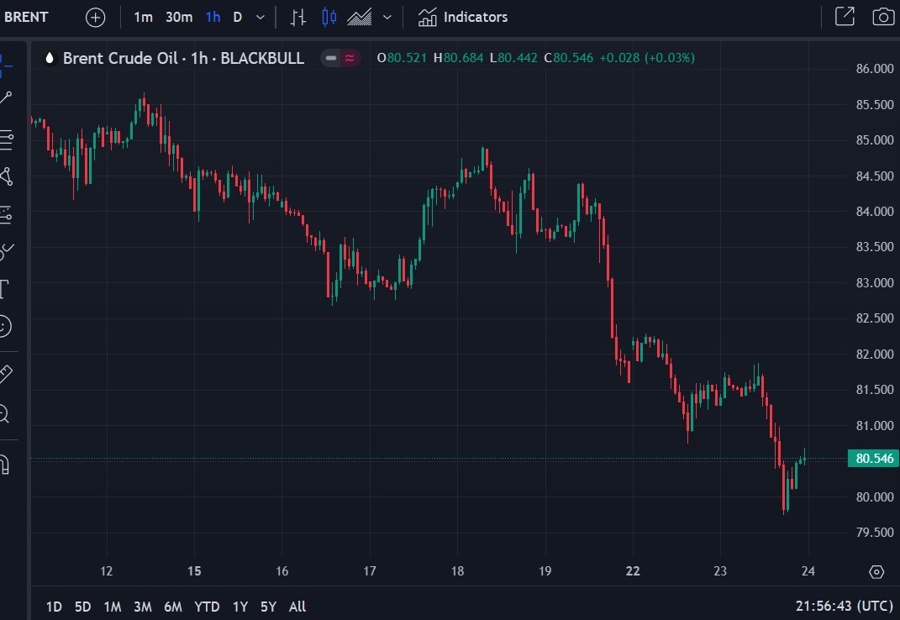Activate the Magnet mode tool
Screen dimensions: 900x620
point(5,465)
